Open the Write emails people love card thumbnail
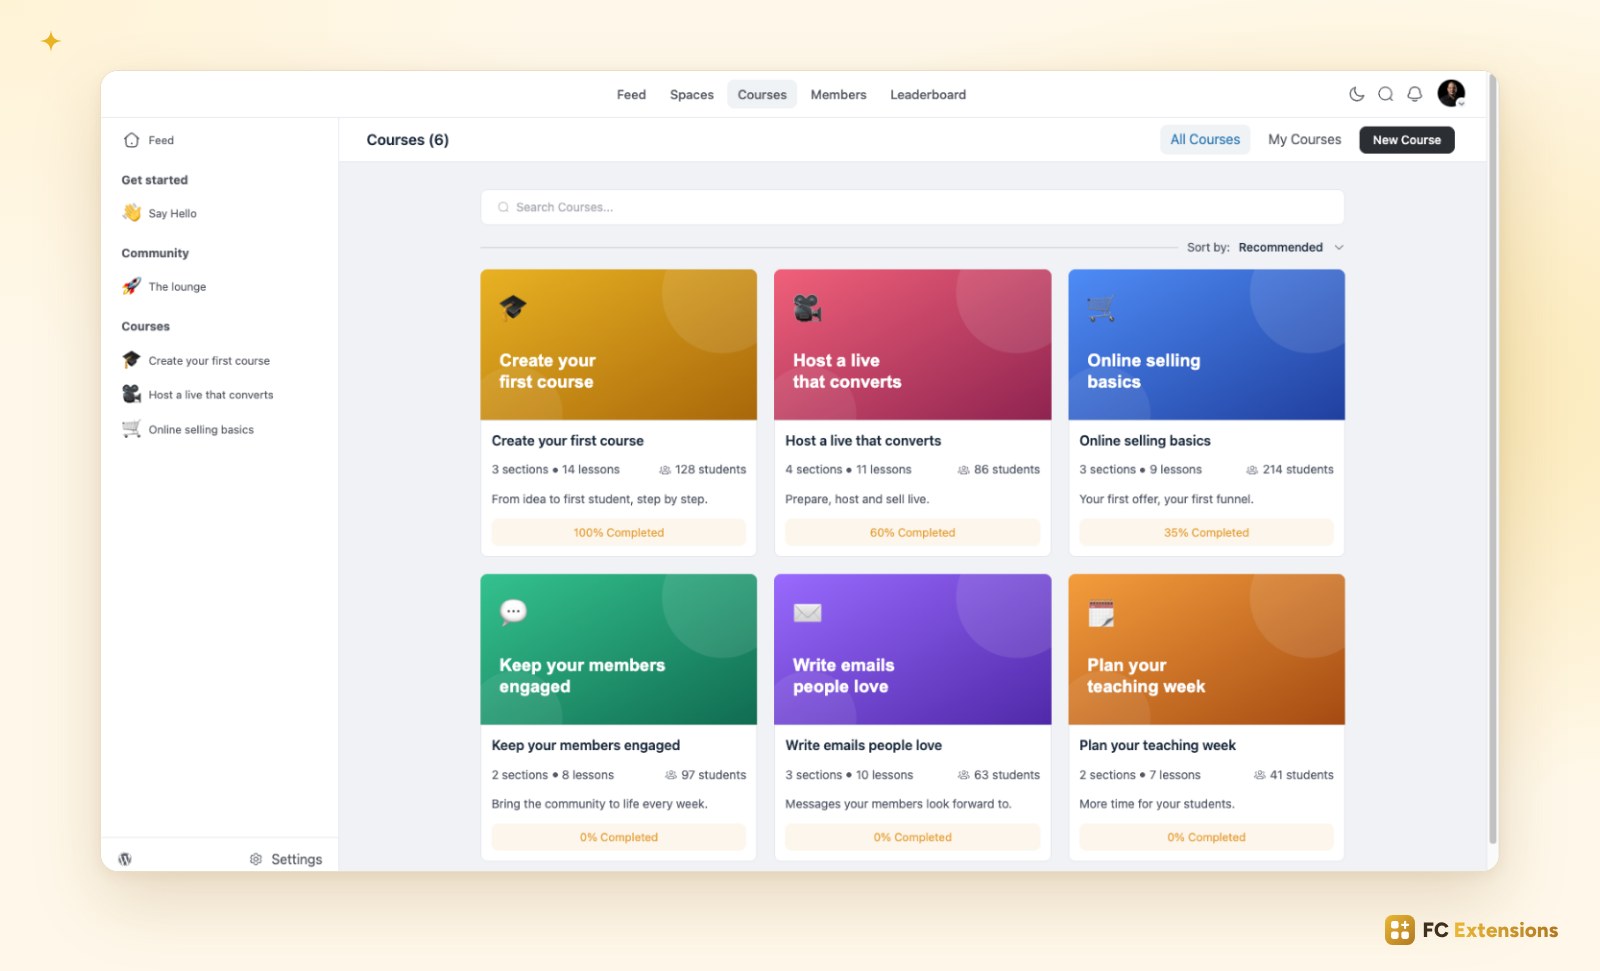1600x971 pixels. [x=912, y=649]
